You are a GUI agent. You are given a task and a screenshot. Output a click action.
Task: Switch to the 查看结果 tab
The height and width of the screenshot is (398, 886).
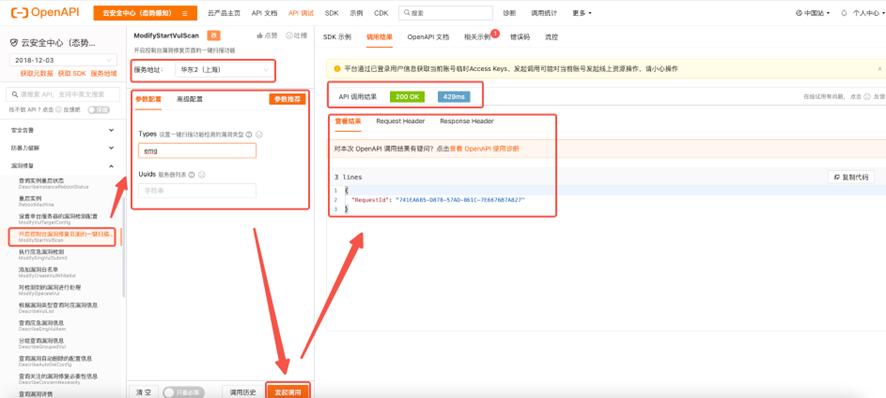(x=348, y=121)
